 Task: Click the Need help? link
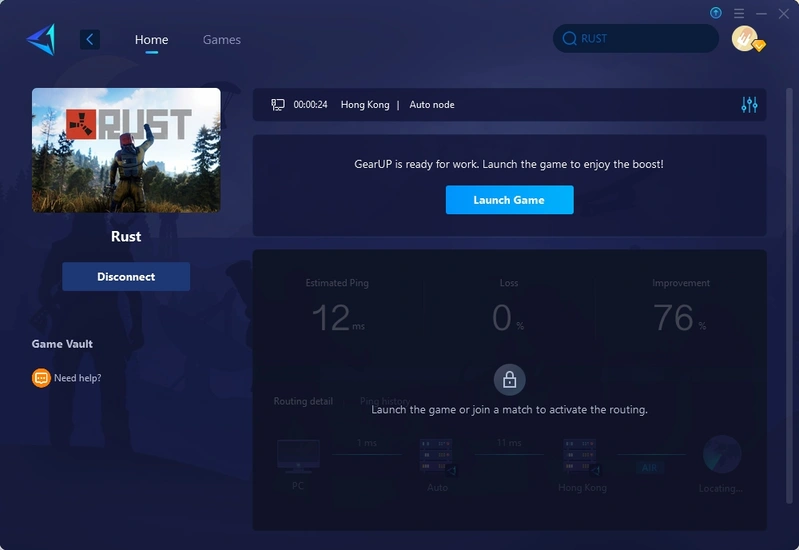click(77, 378)
